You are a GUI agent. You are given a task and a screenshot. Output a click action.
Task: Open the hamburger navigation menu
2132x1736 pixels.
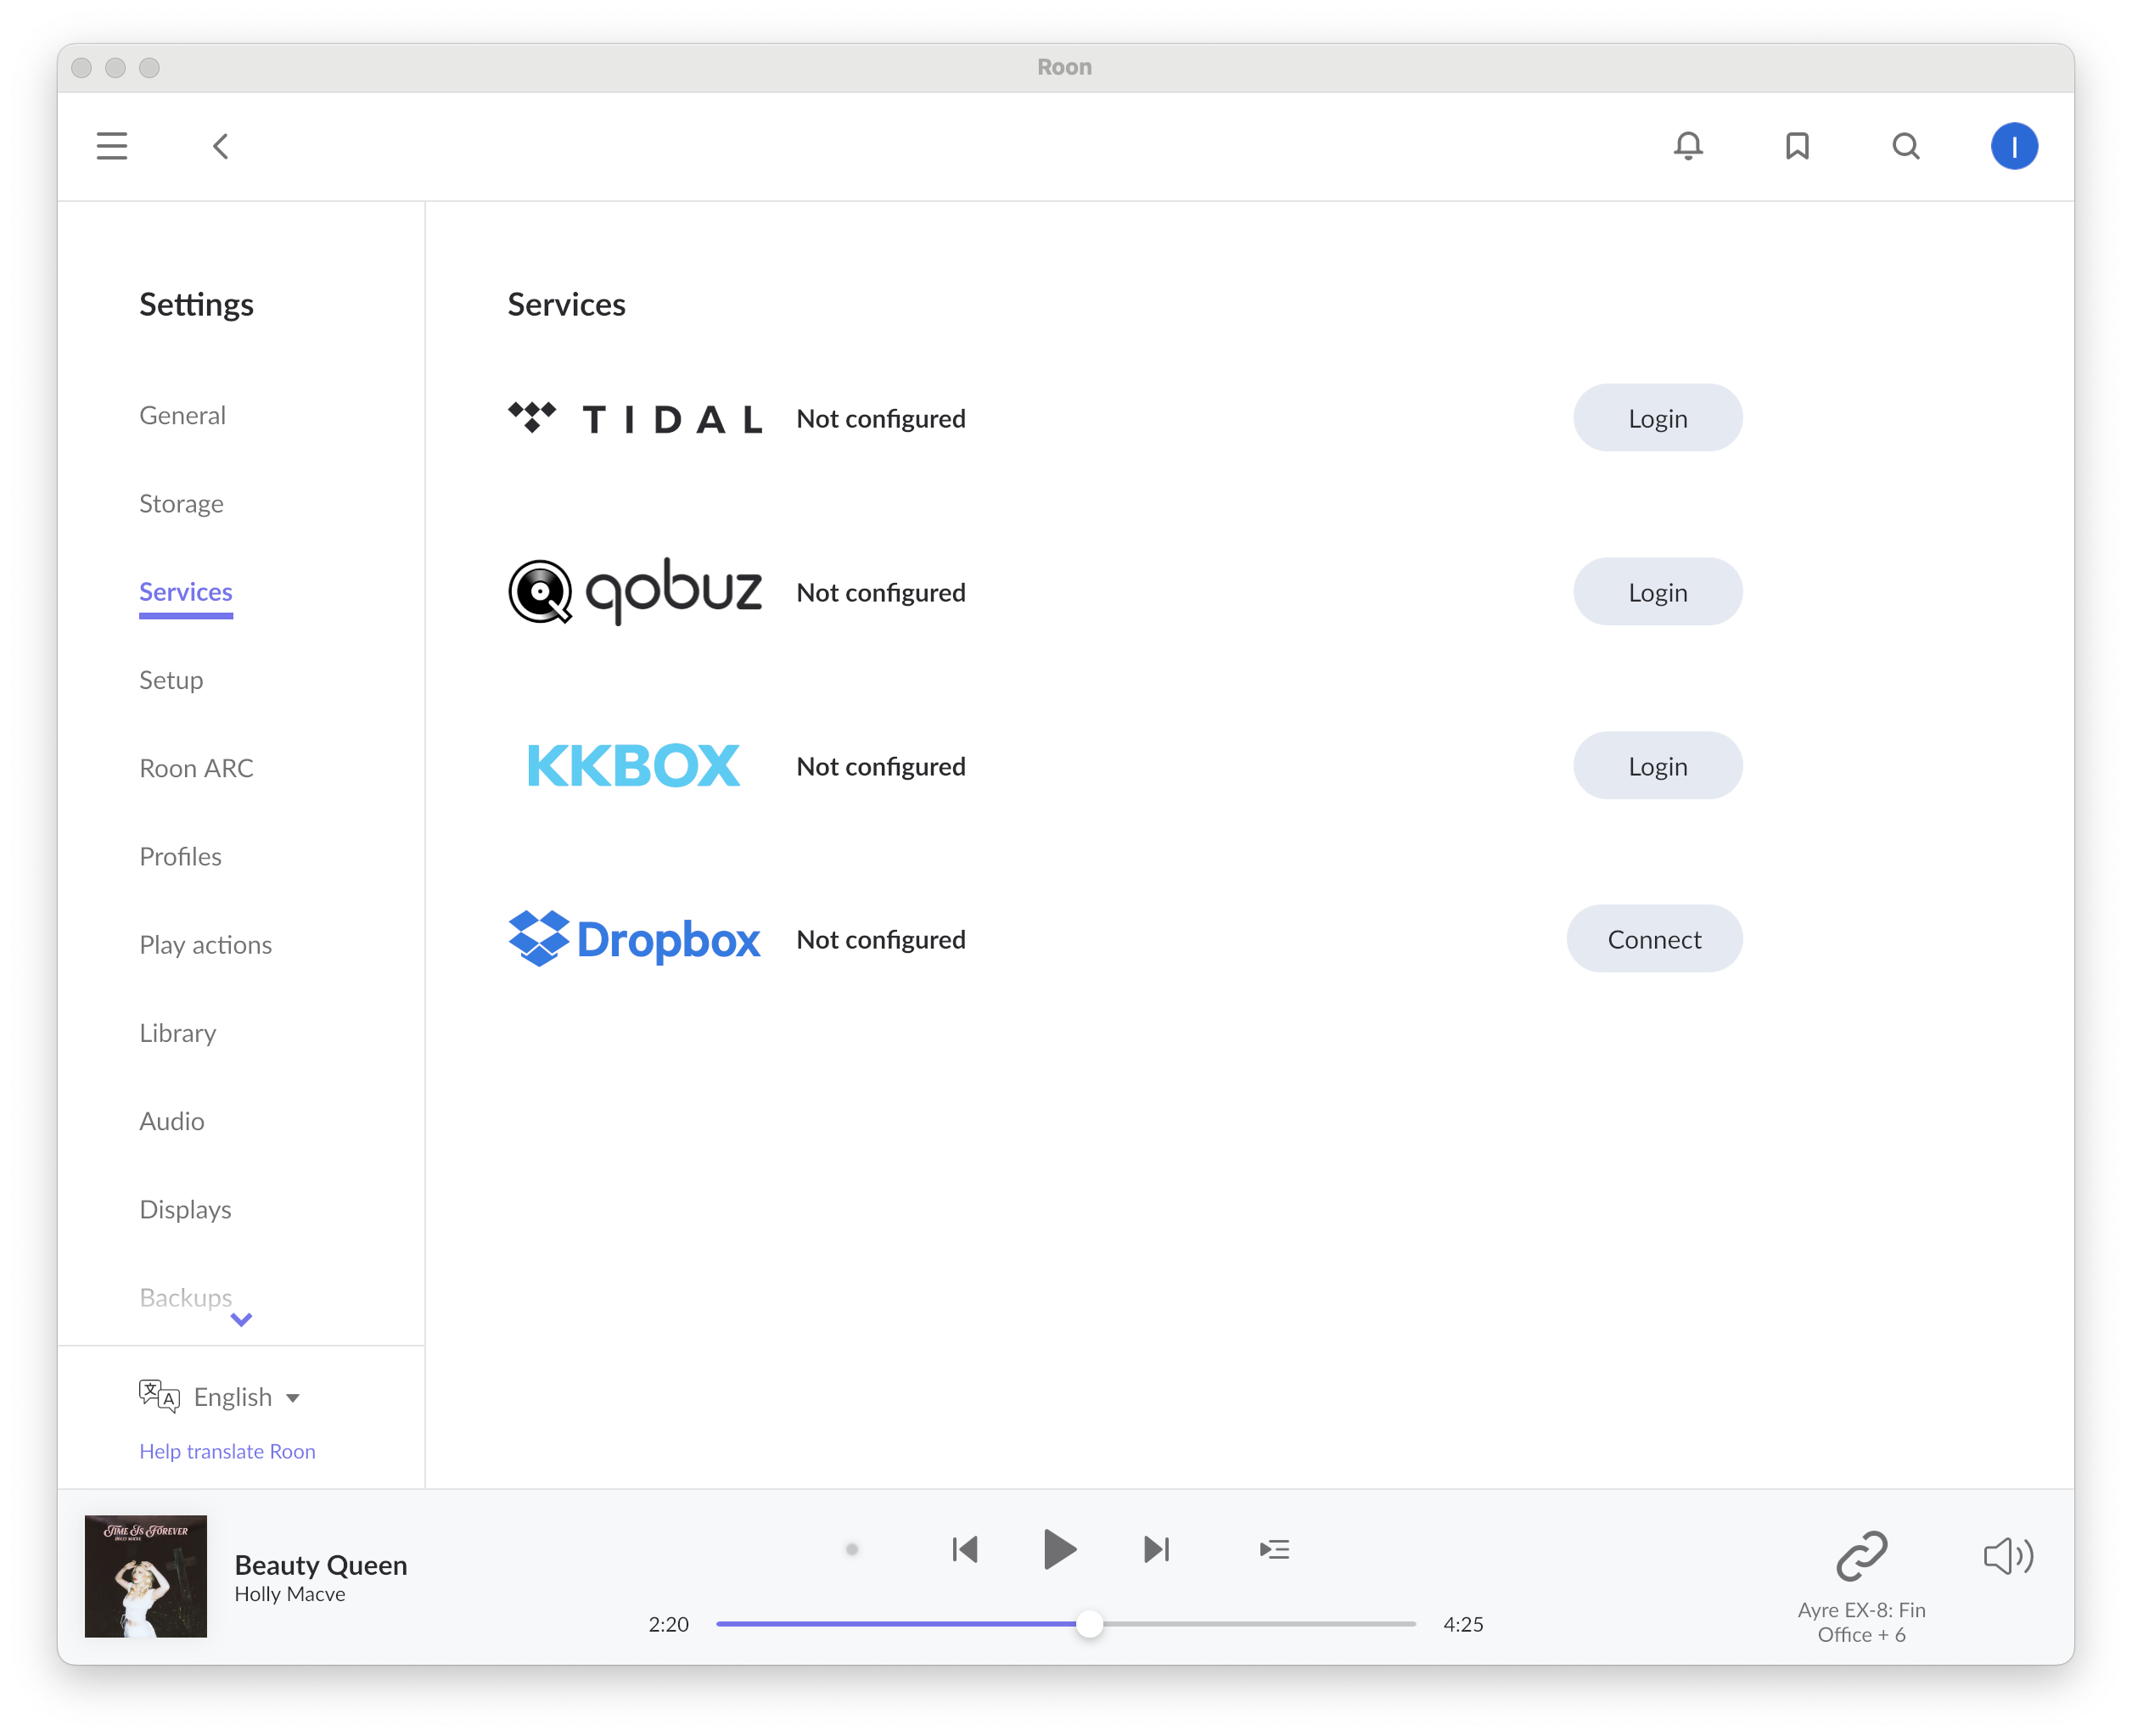[112, 146]
